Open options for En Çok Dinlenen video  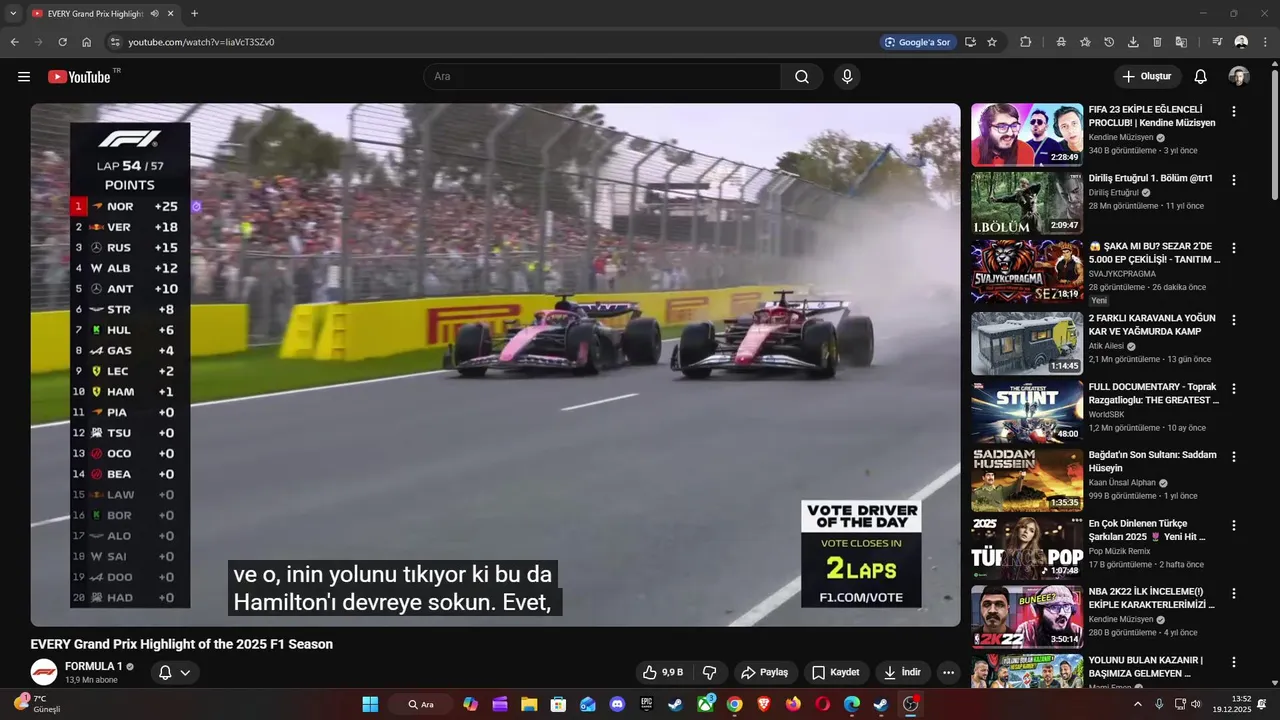[1233, 525]
